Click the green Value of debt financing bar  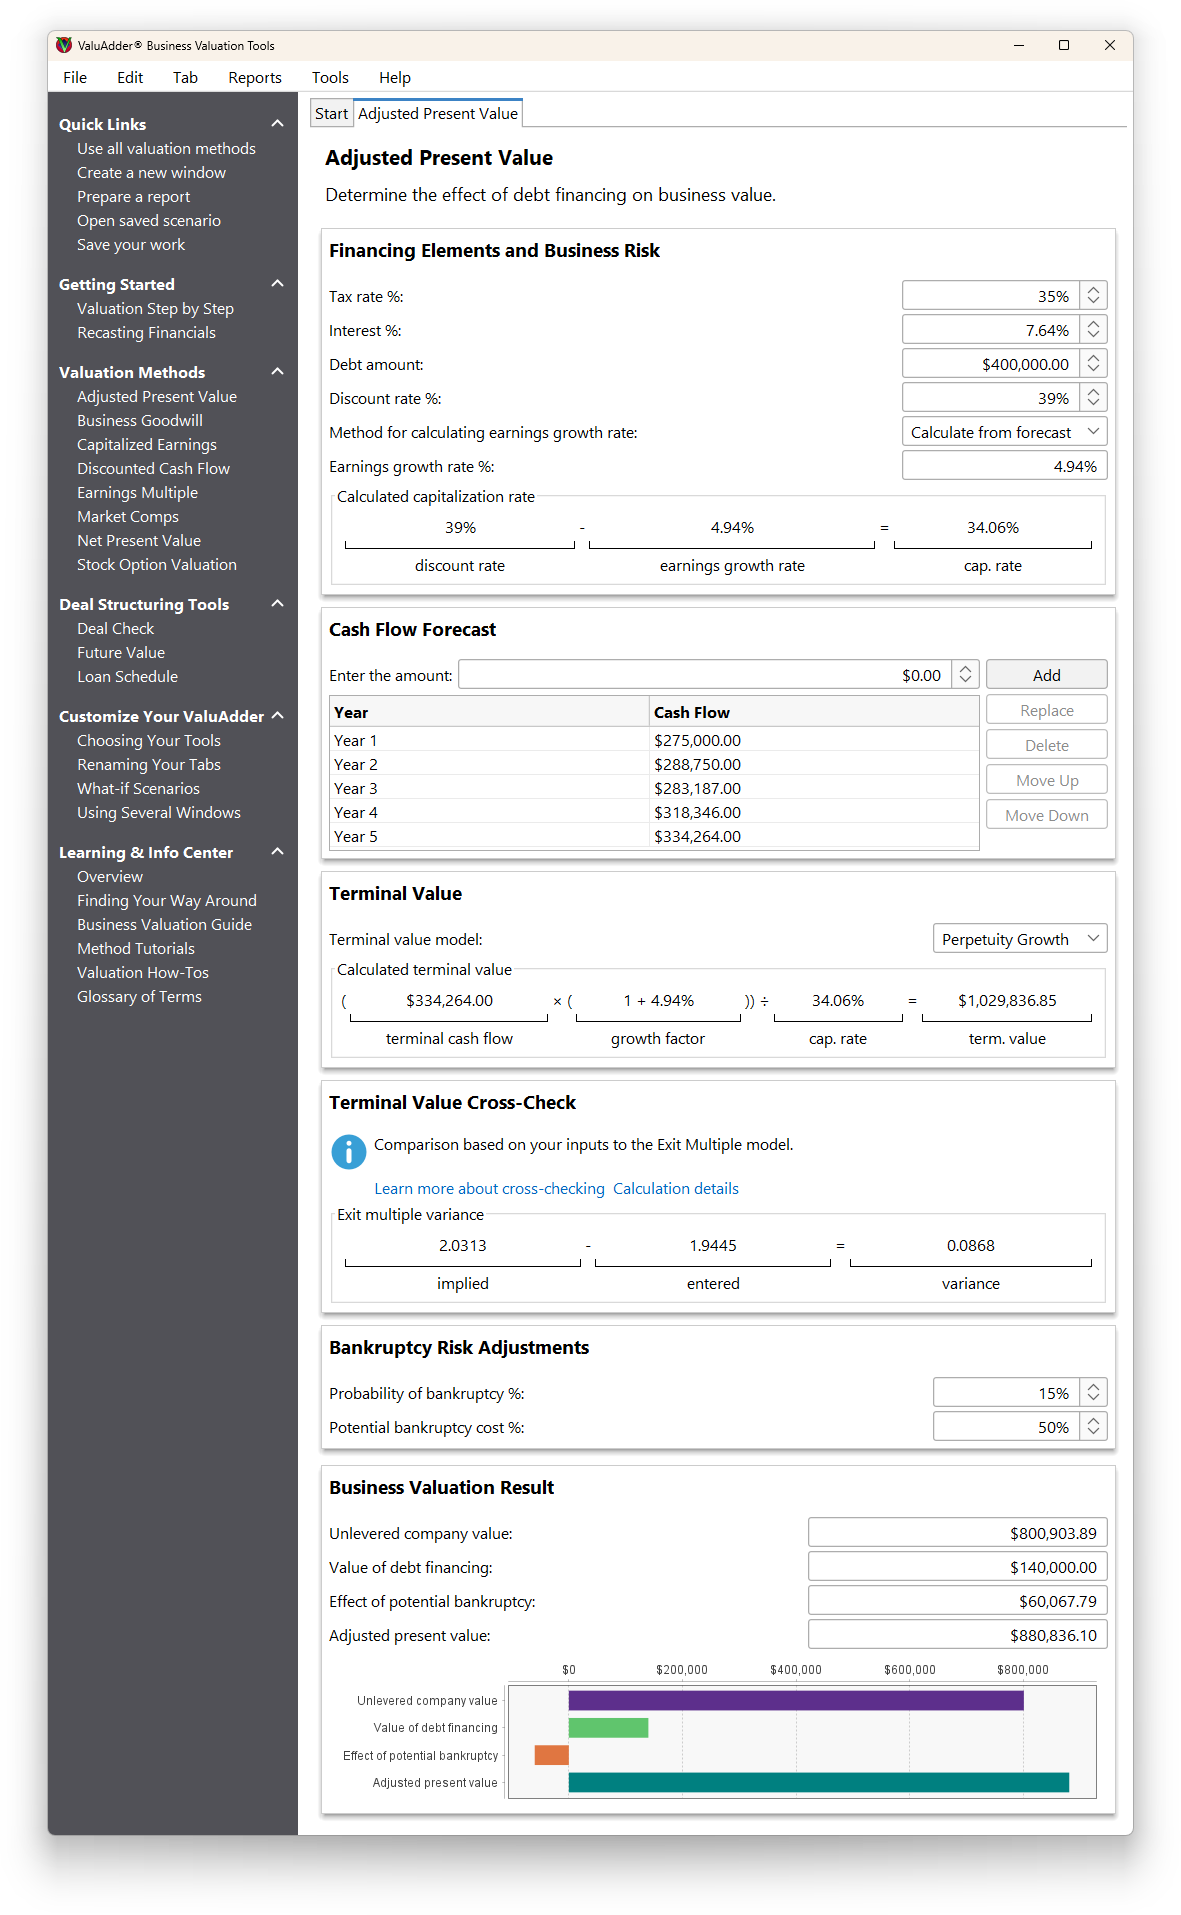[x=608, y=1727]
